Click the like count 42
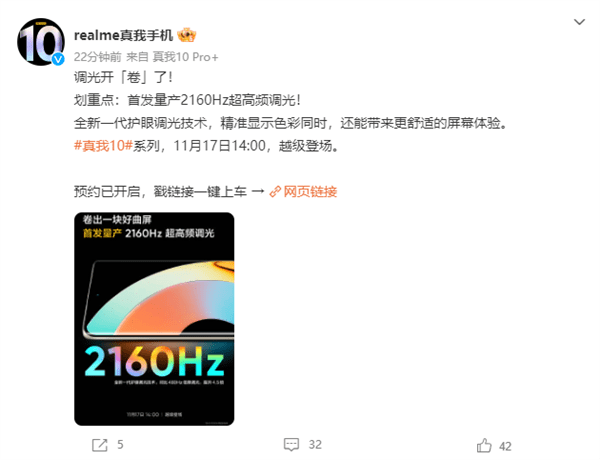 coord(505,446)
